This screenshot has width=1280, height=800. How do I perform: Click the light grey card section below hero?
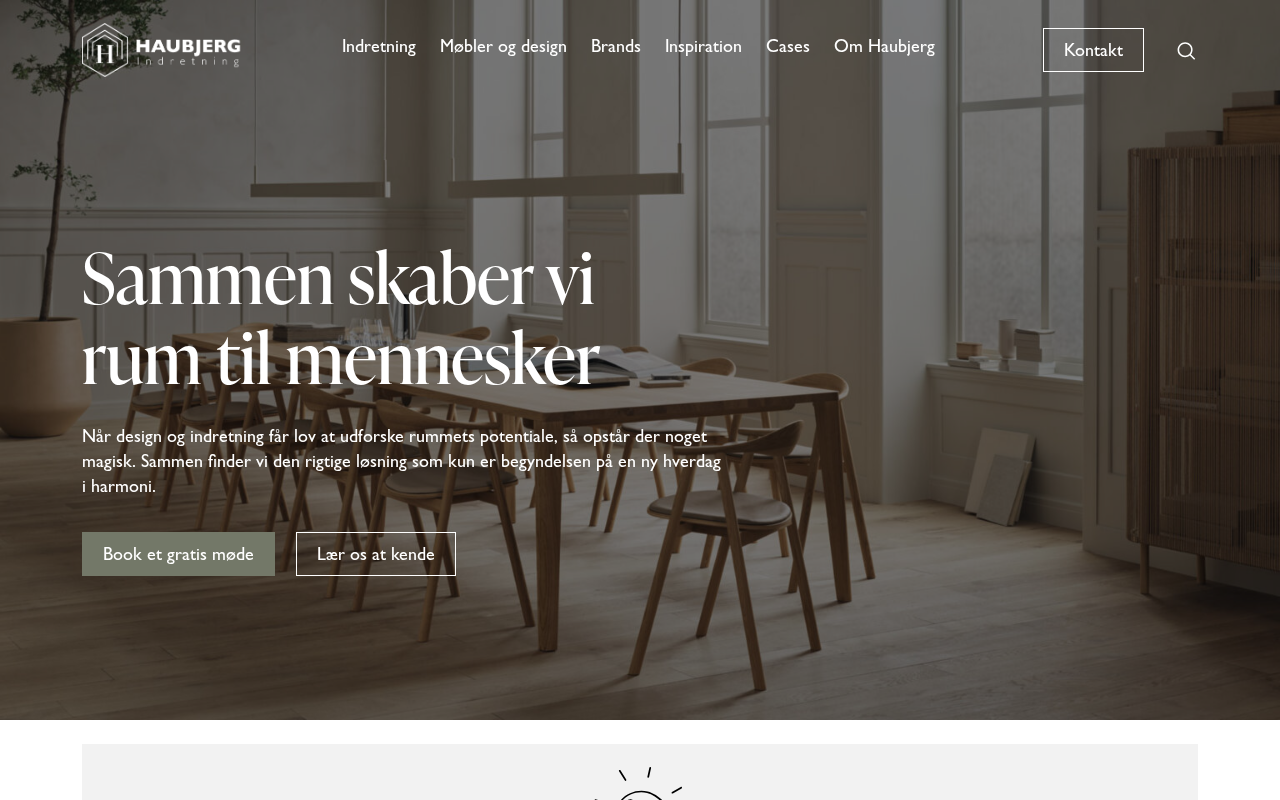click(640, 772)
